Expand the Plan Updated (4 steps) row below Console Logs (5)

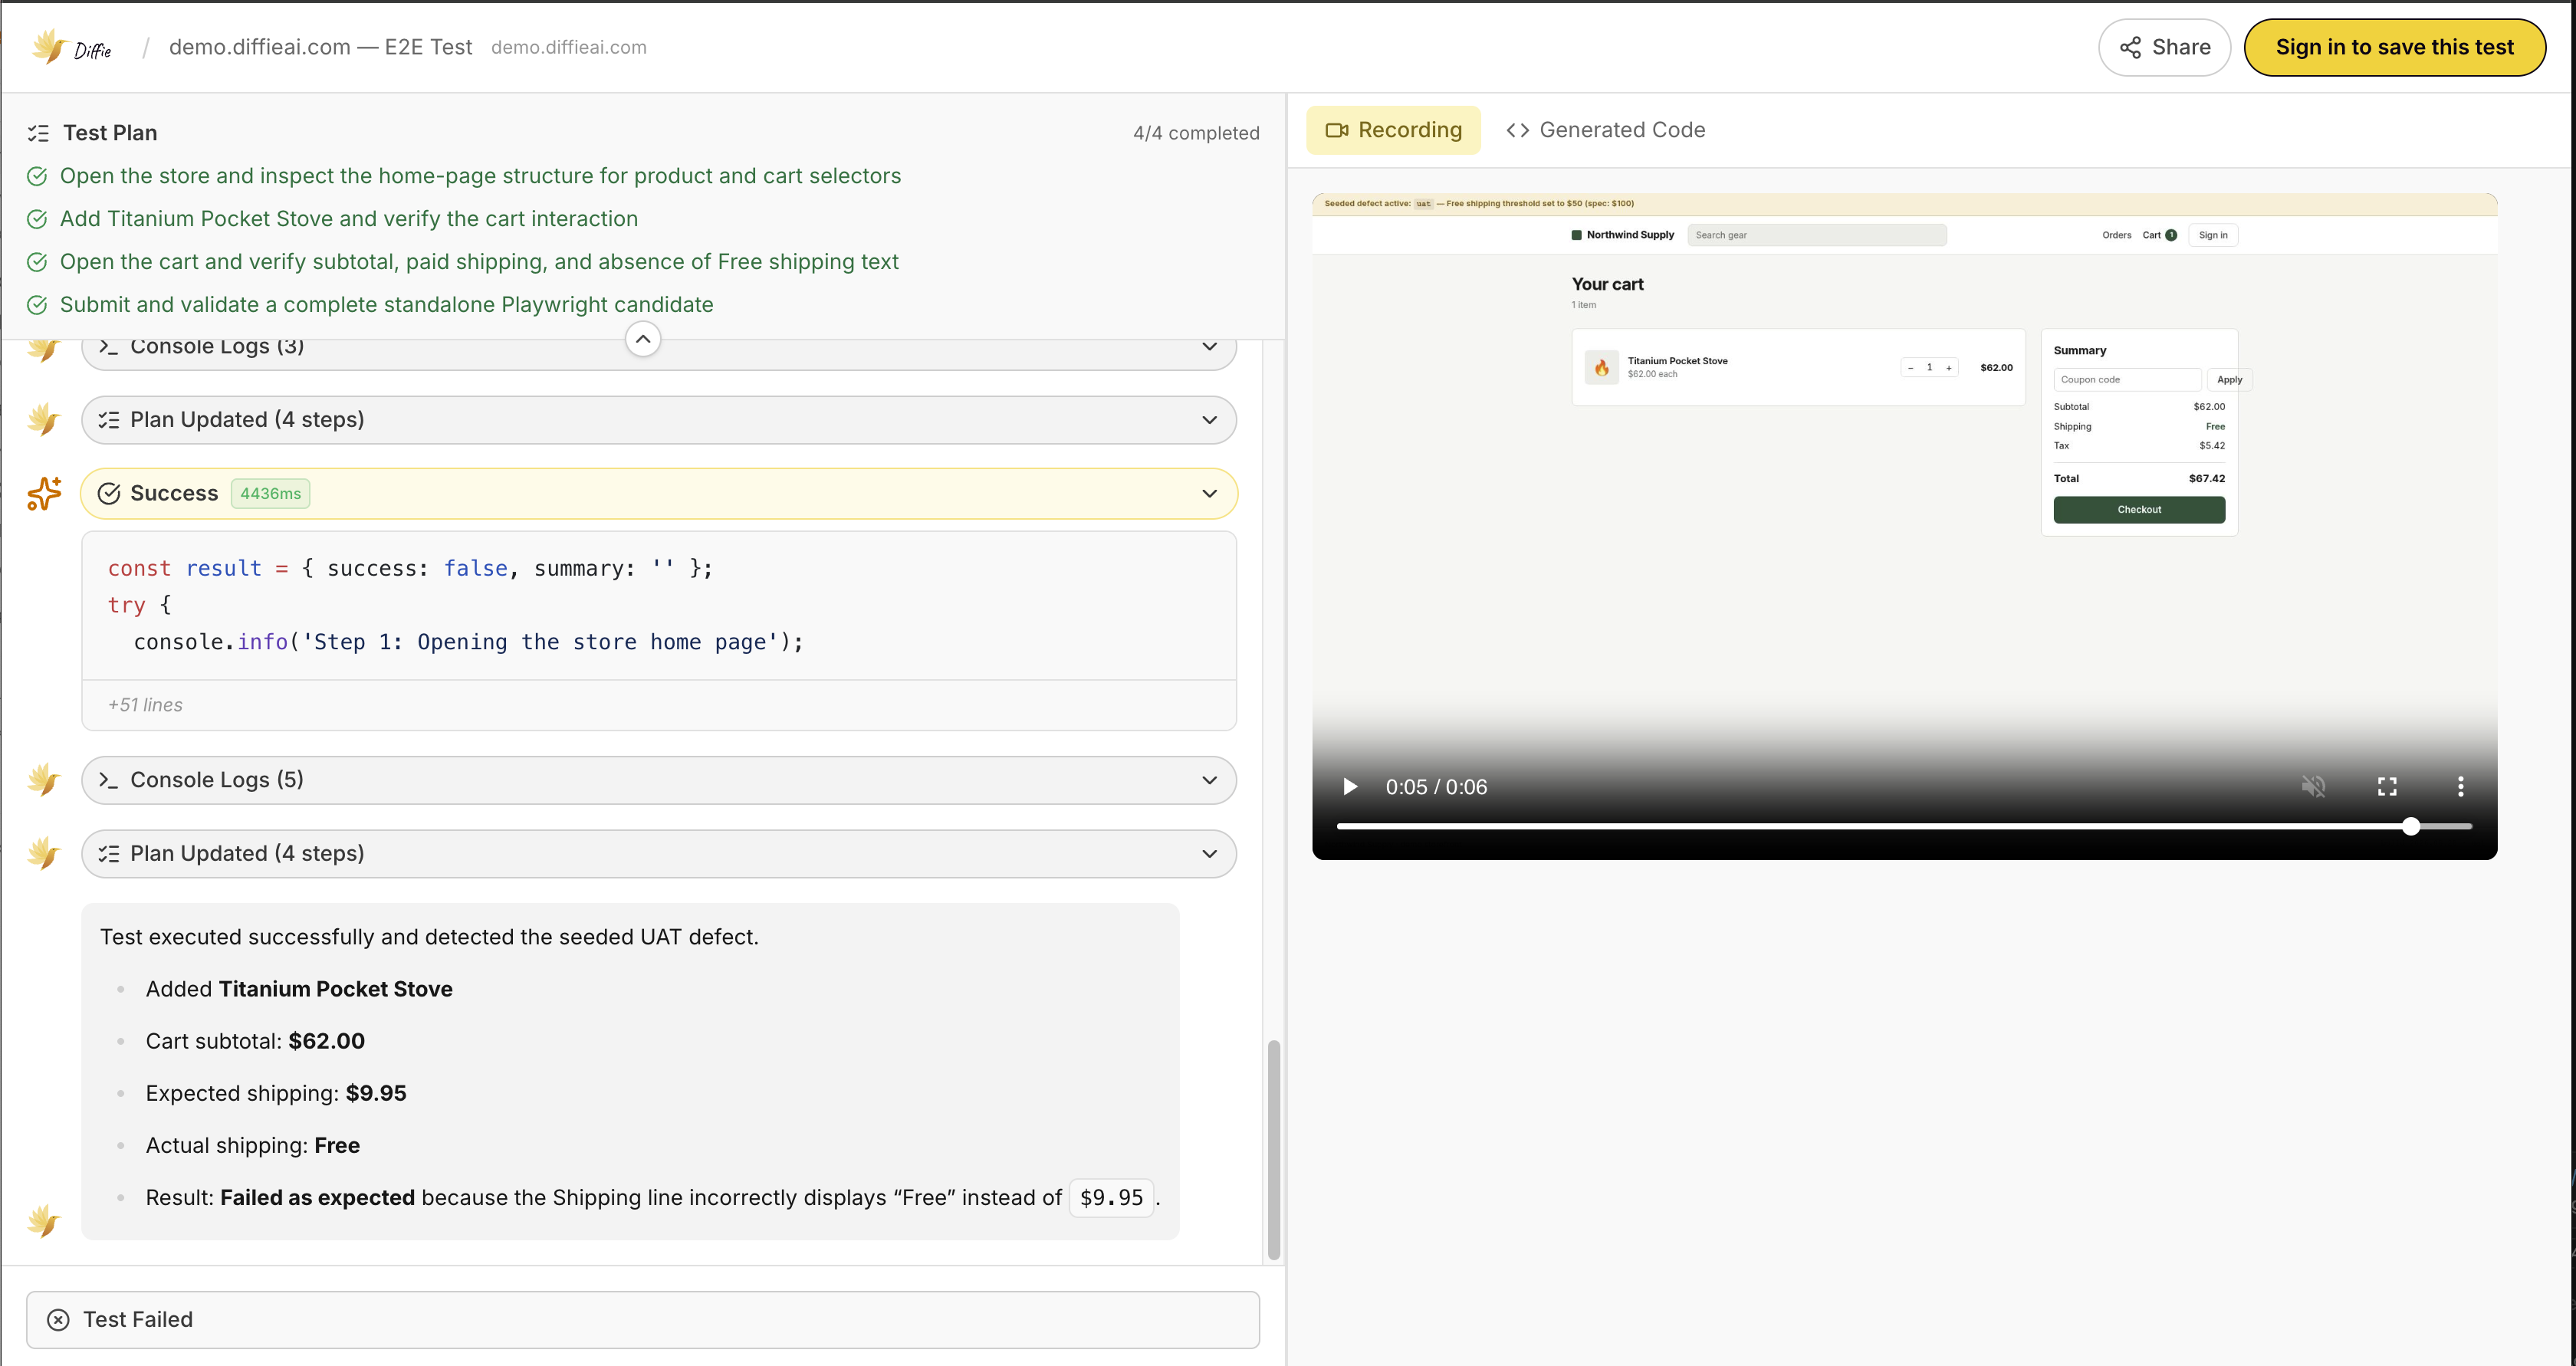pyautogui.click(x=659, y=854)
